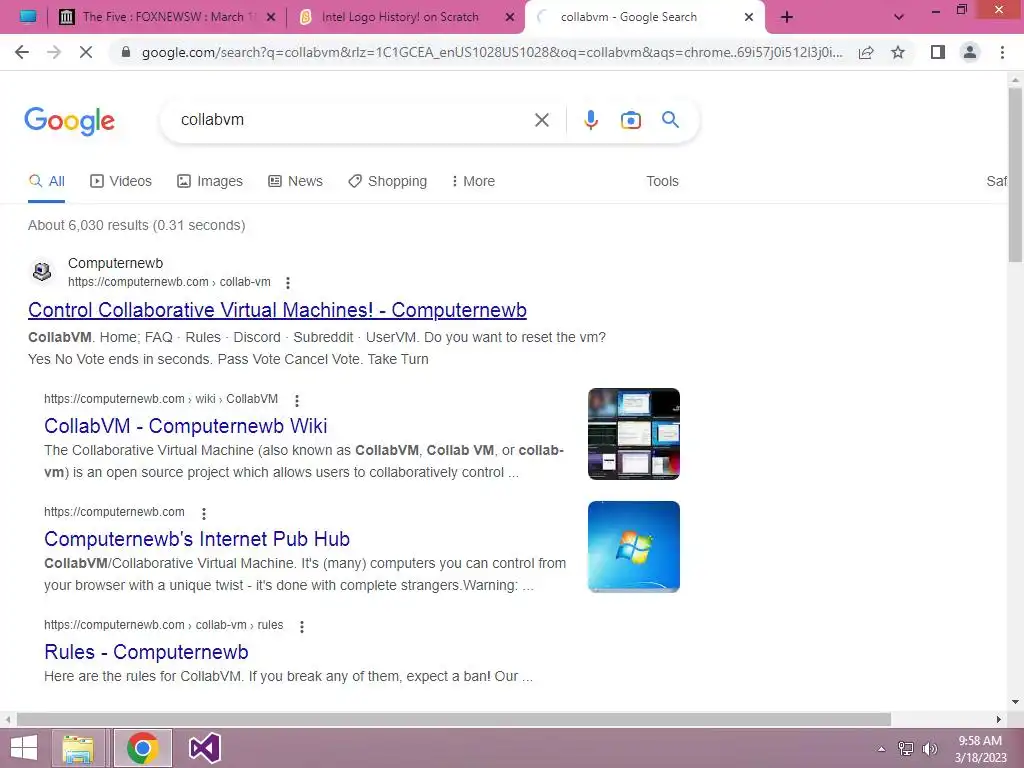Bookmark this page with the star
Image resolution: width=1024 pixels, height=768 pixels.
point(898,52)
